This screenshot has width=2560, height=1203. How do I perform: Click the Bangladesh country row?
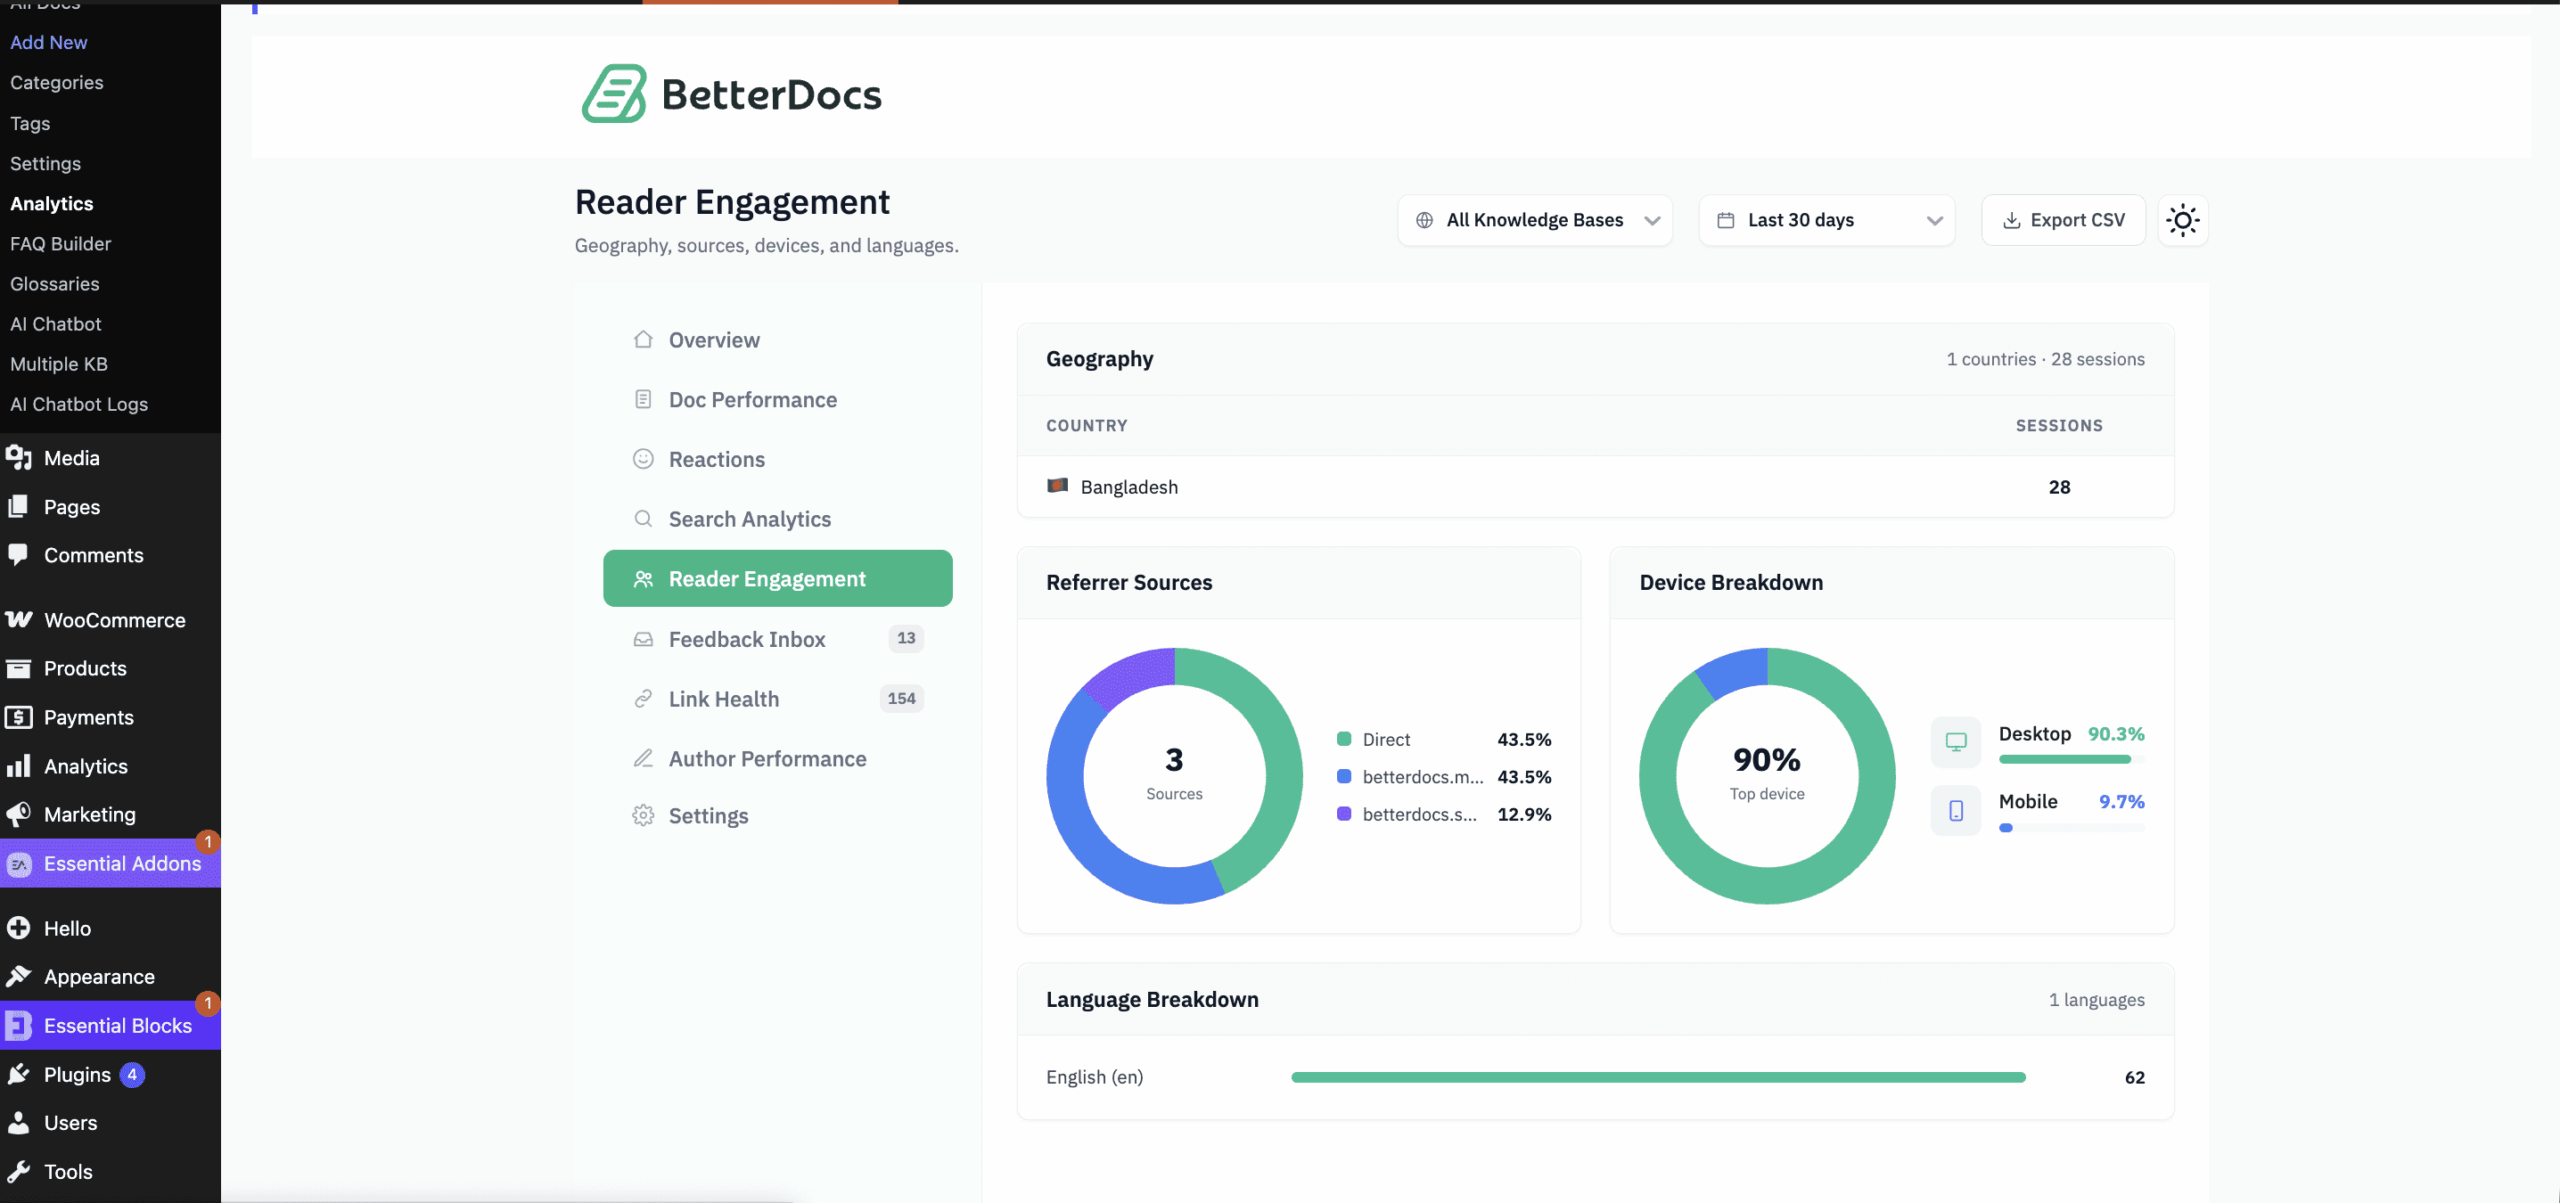coord(1595,487)
